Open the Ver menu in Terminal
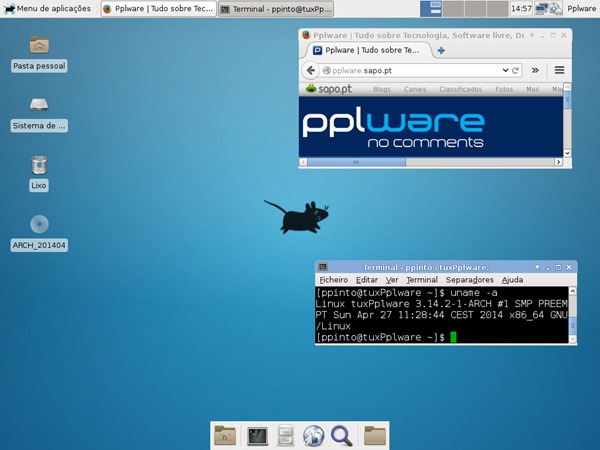 coord(392,280)
